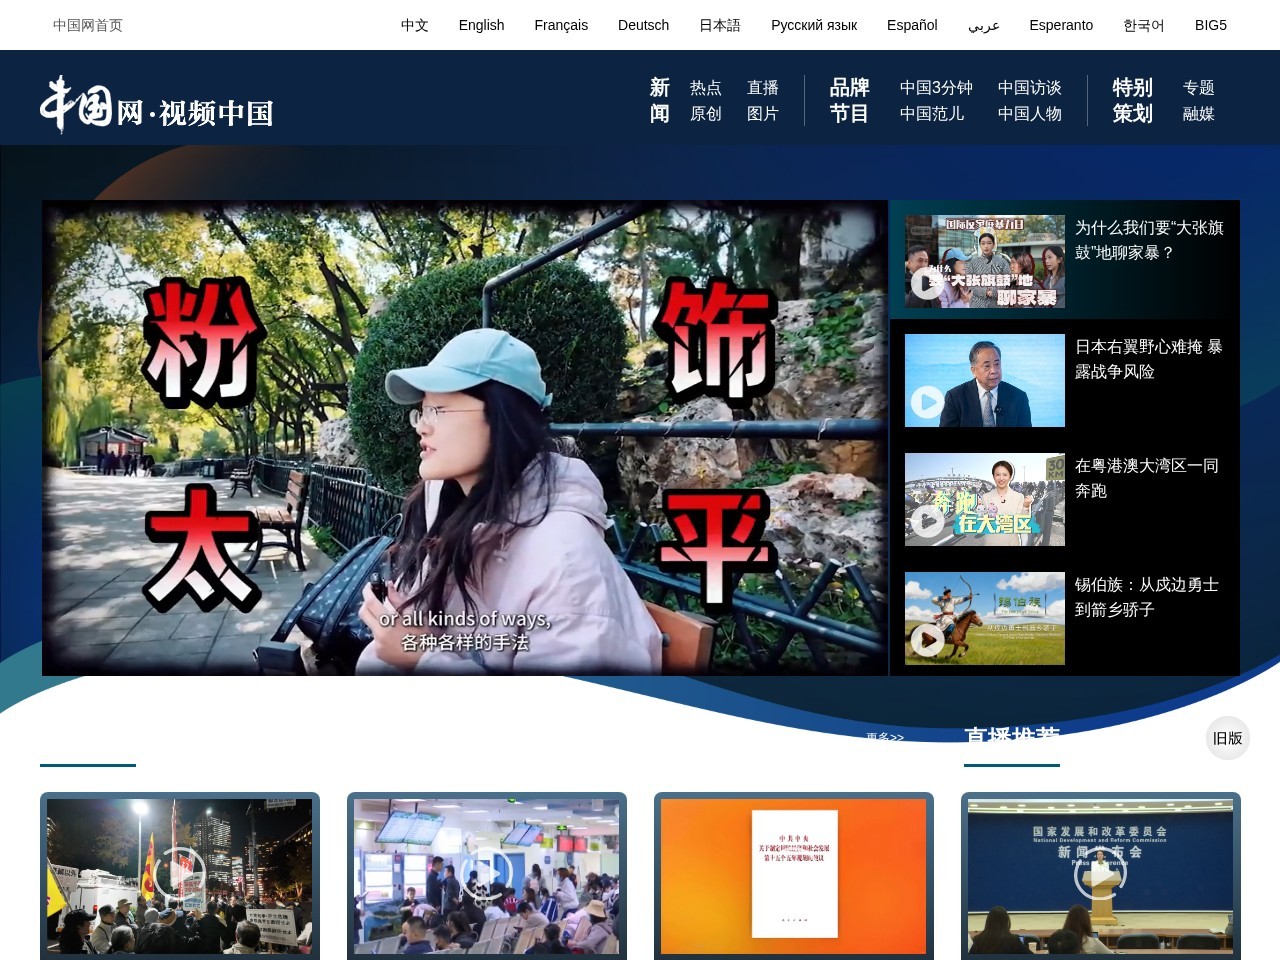The width and height of the screenshot is (1280, 960).
Task: Open the 旧版 legacy site button
Action: point(1227,738)
